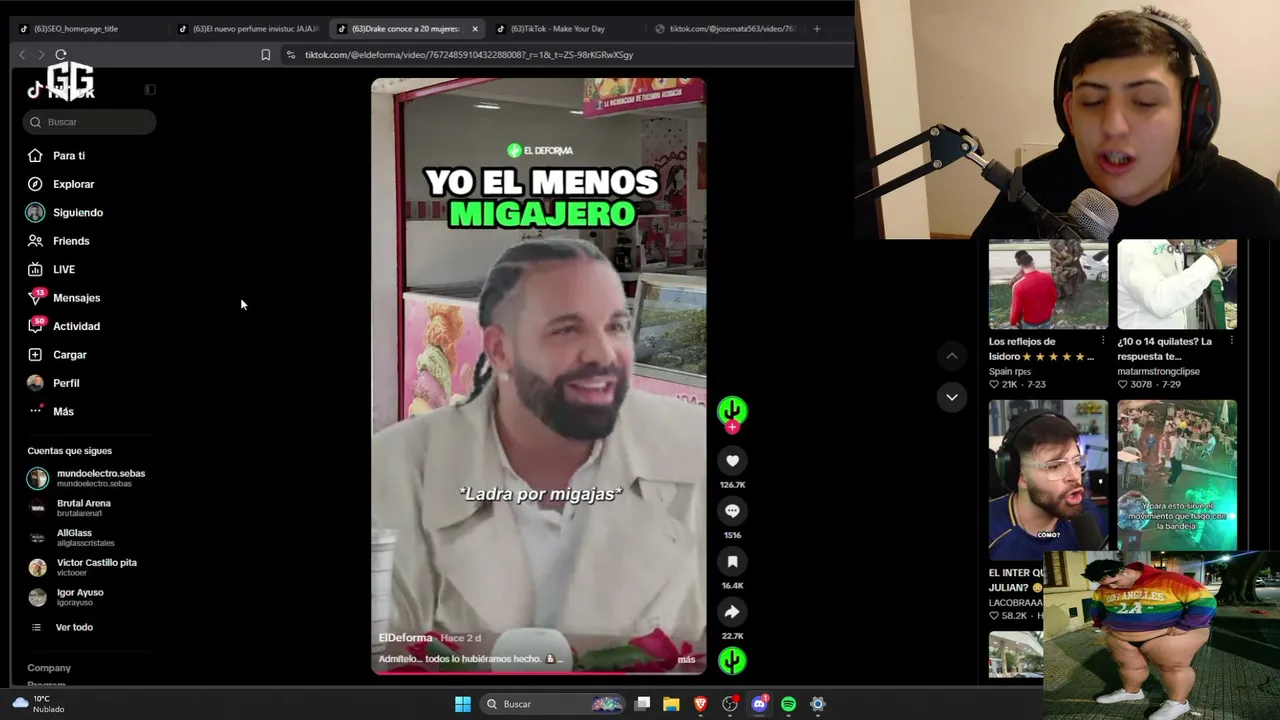Open Windows Start menu

pyautogui.click(x=463, y=704)
